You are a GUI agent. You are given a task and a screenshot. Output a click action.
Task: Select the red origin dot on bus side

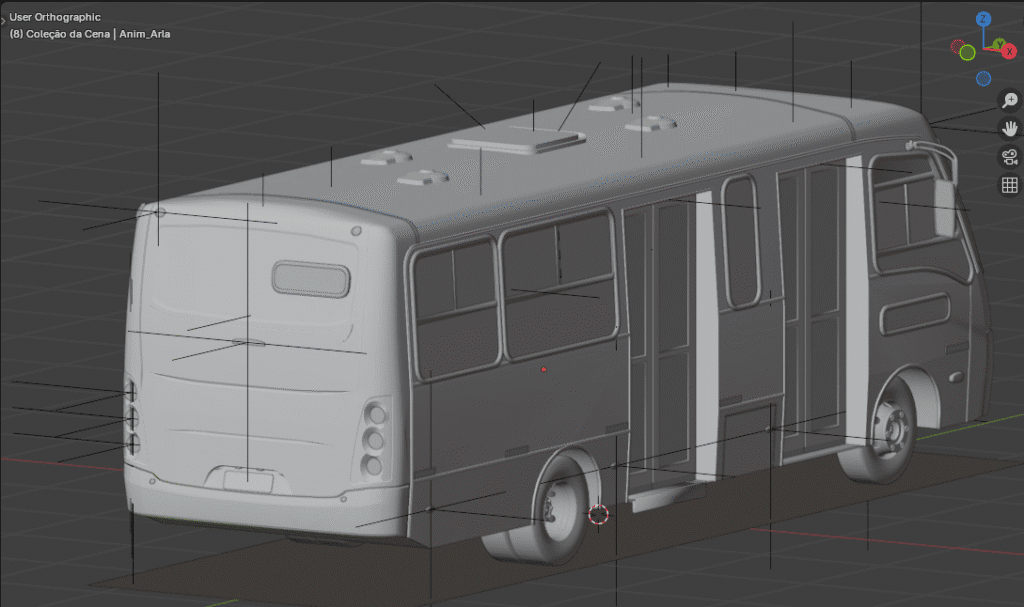click(543, 369)
